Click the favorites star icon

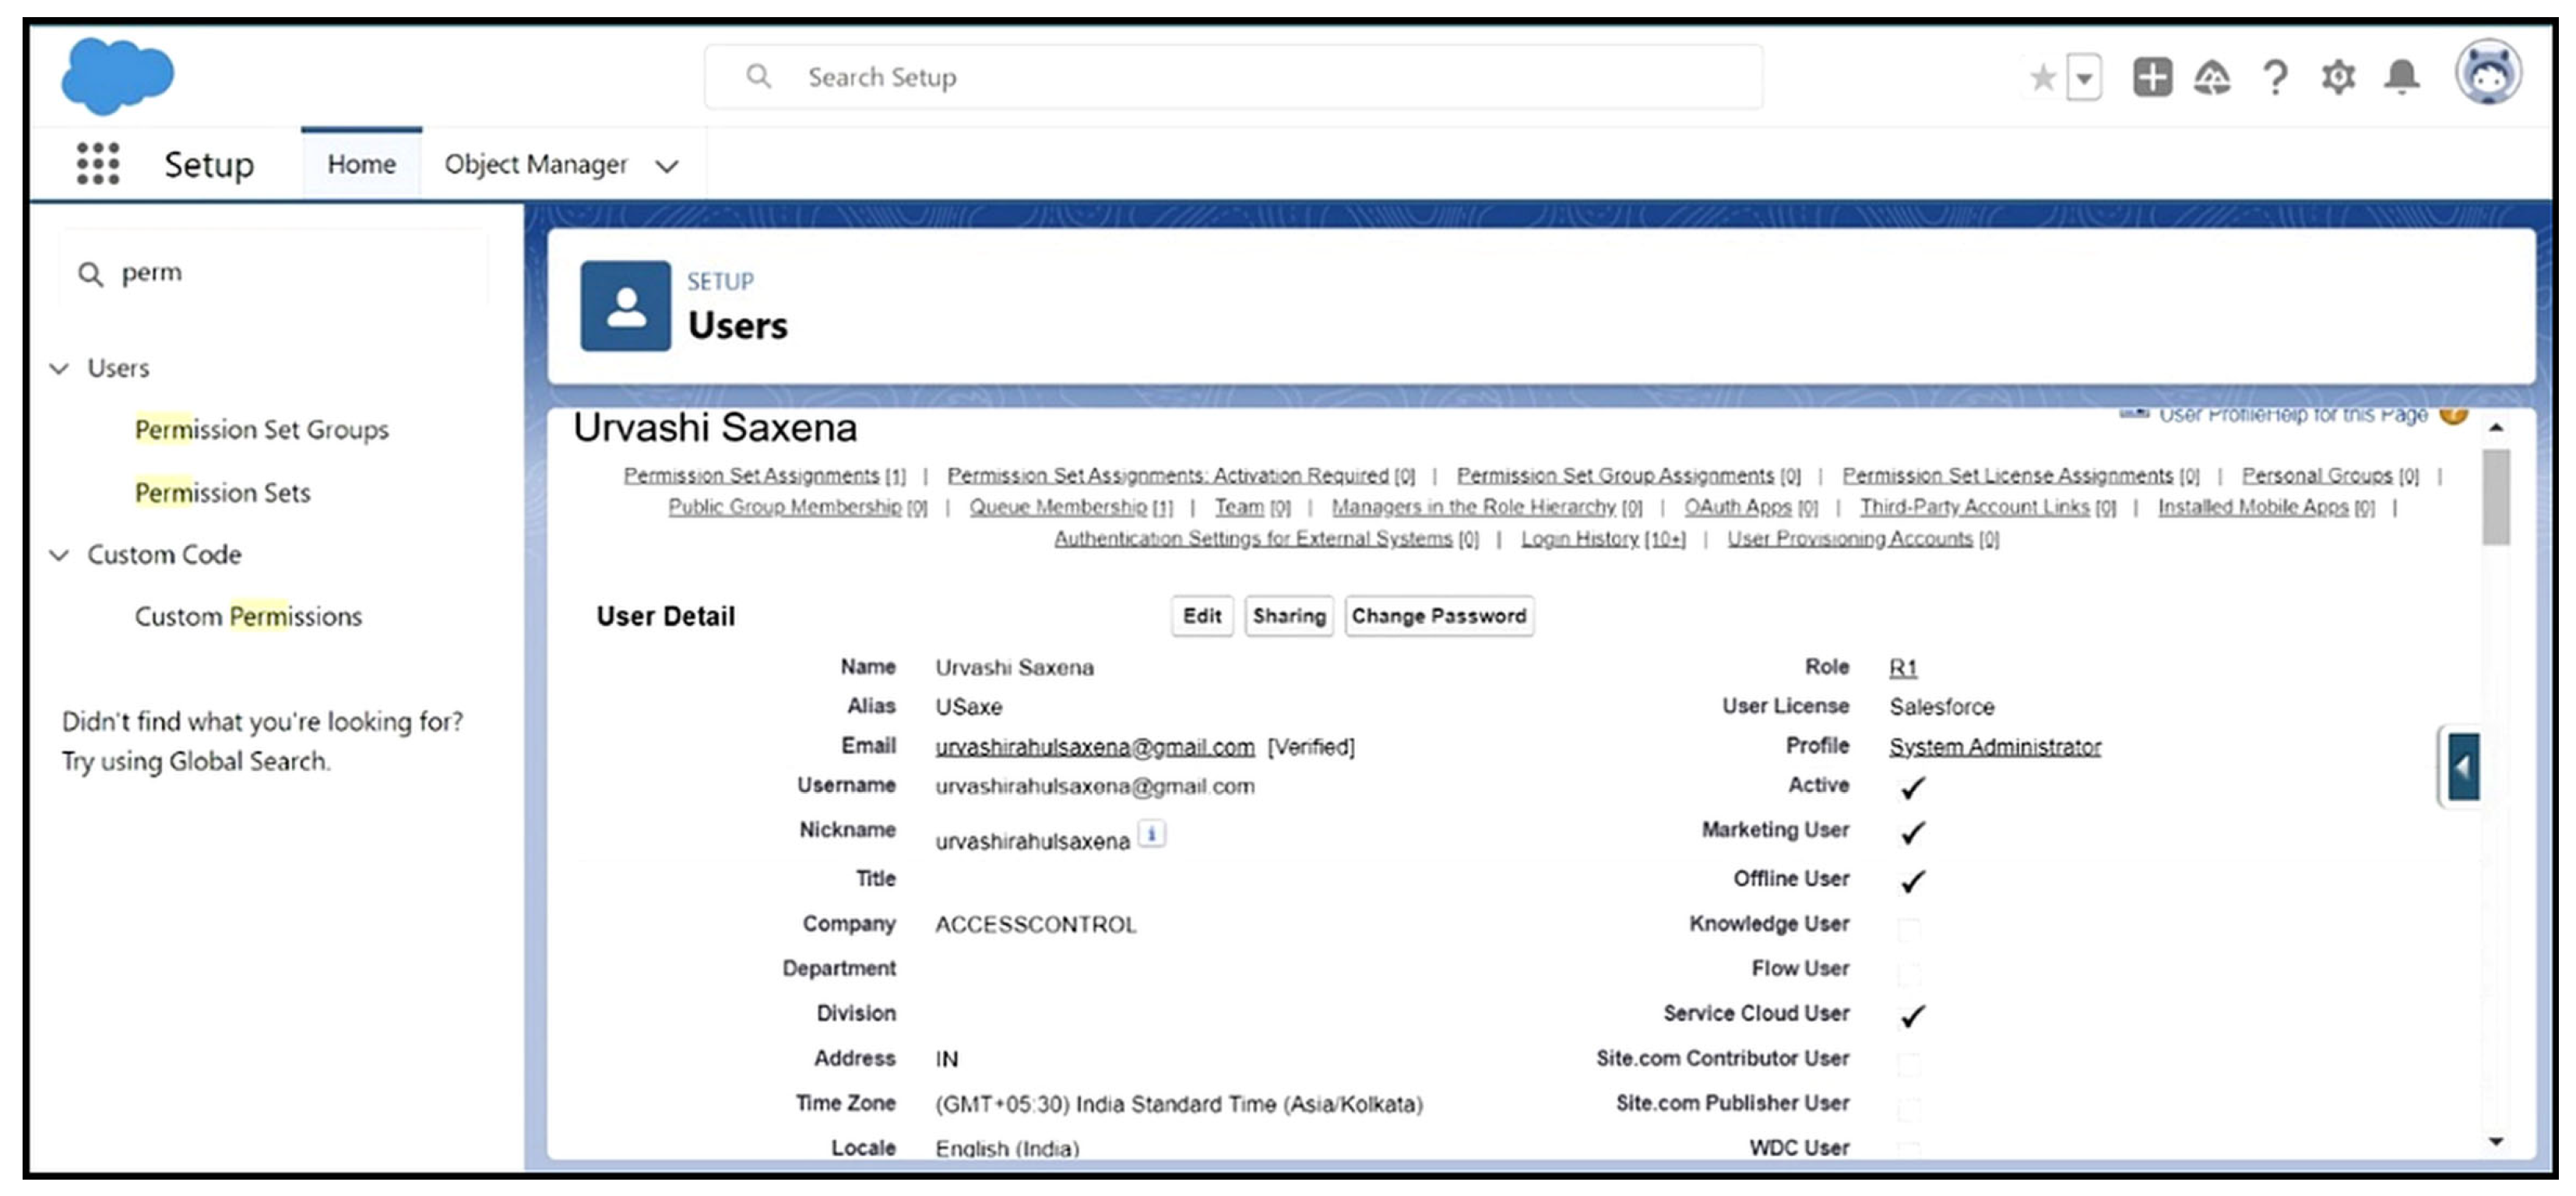(x=2042, y=77)
